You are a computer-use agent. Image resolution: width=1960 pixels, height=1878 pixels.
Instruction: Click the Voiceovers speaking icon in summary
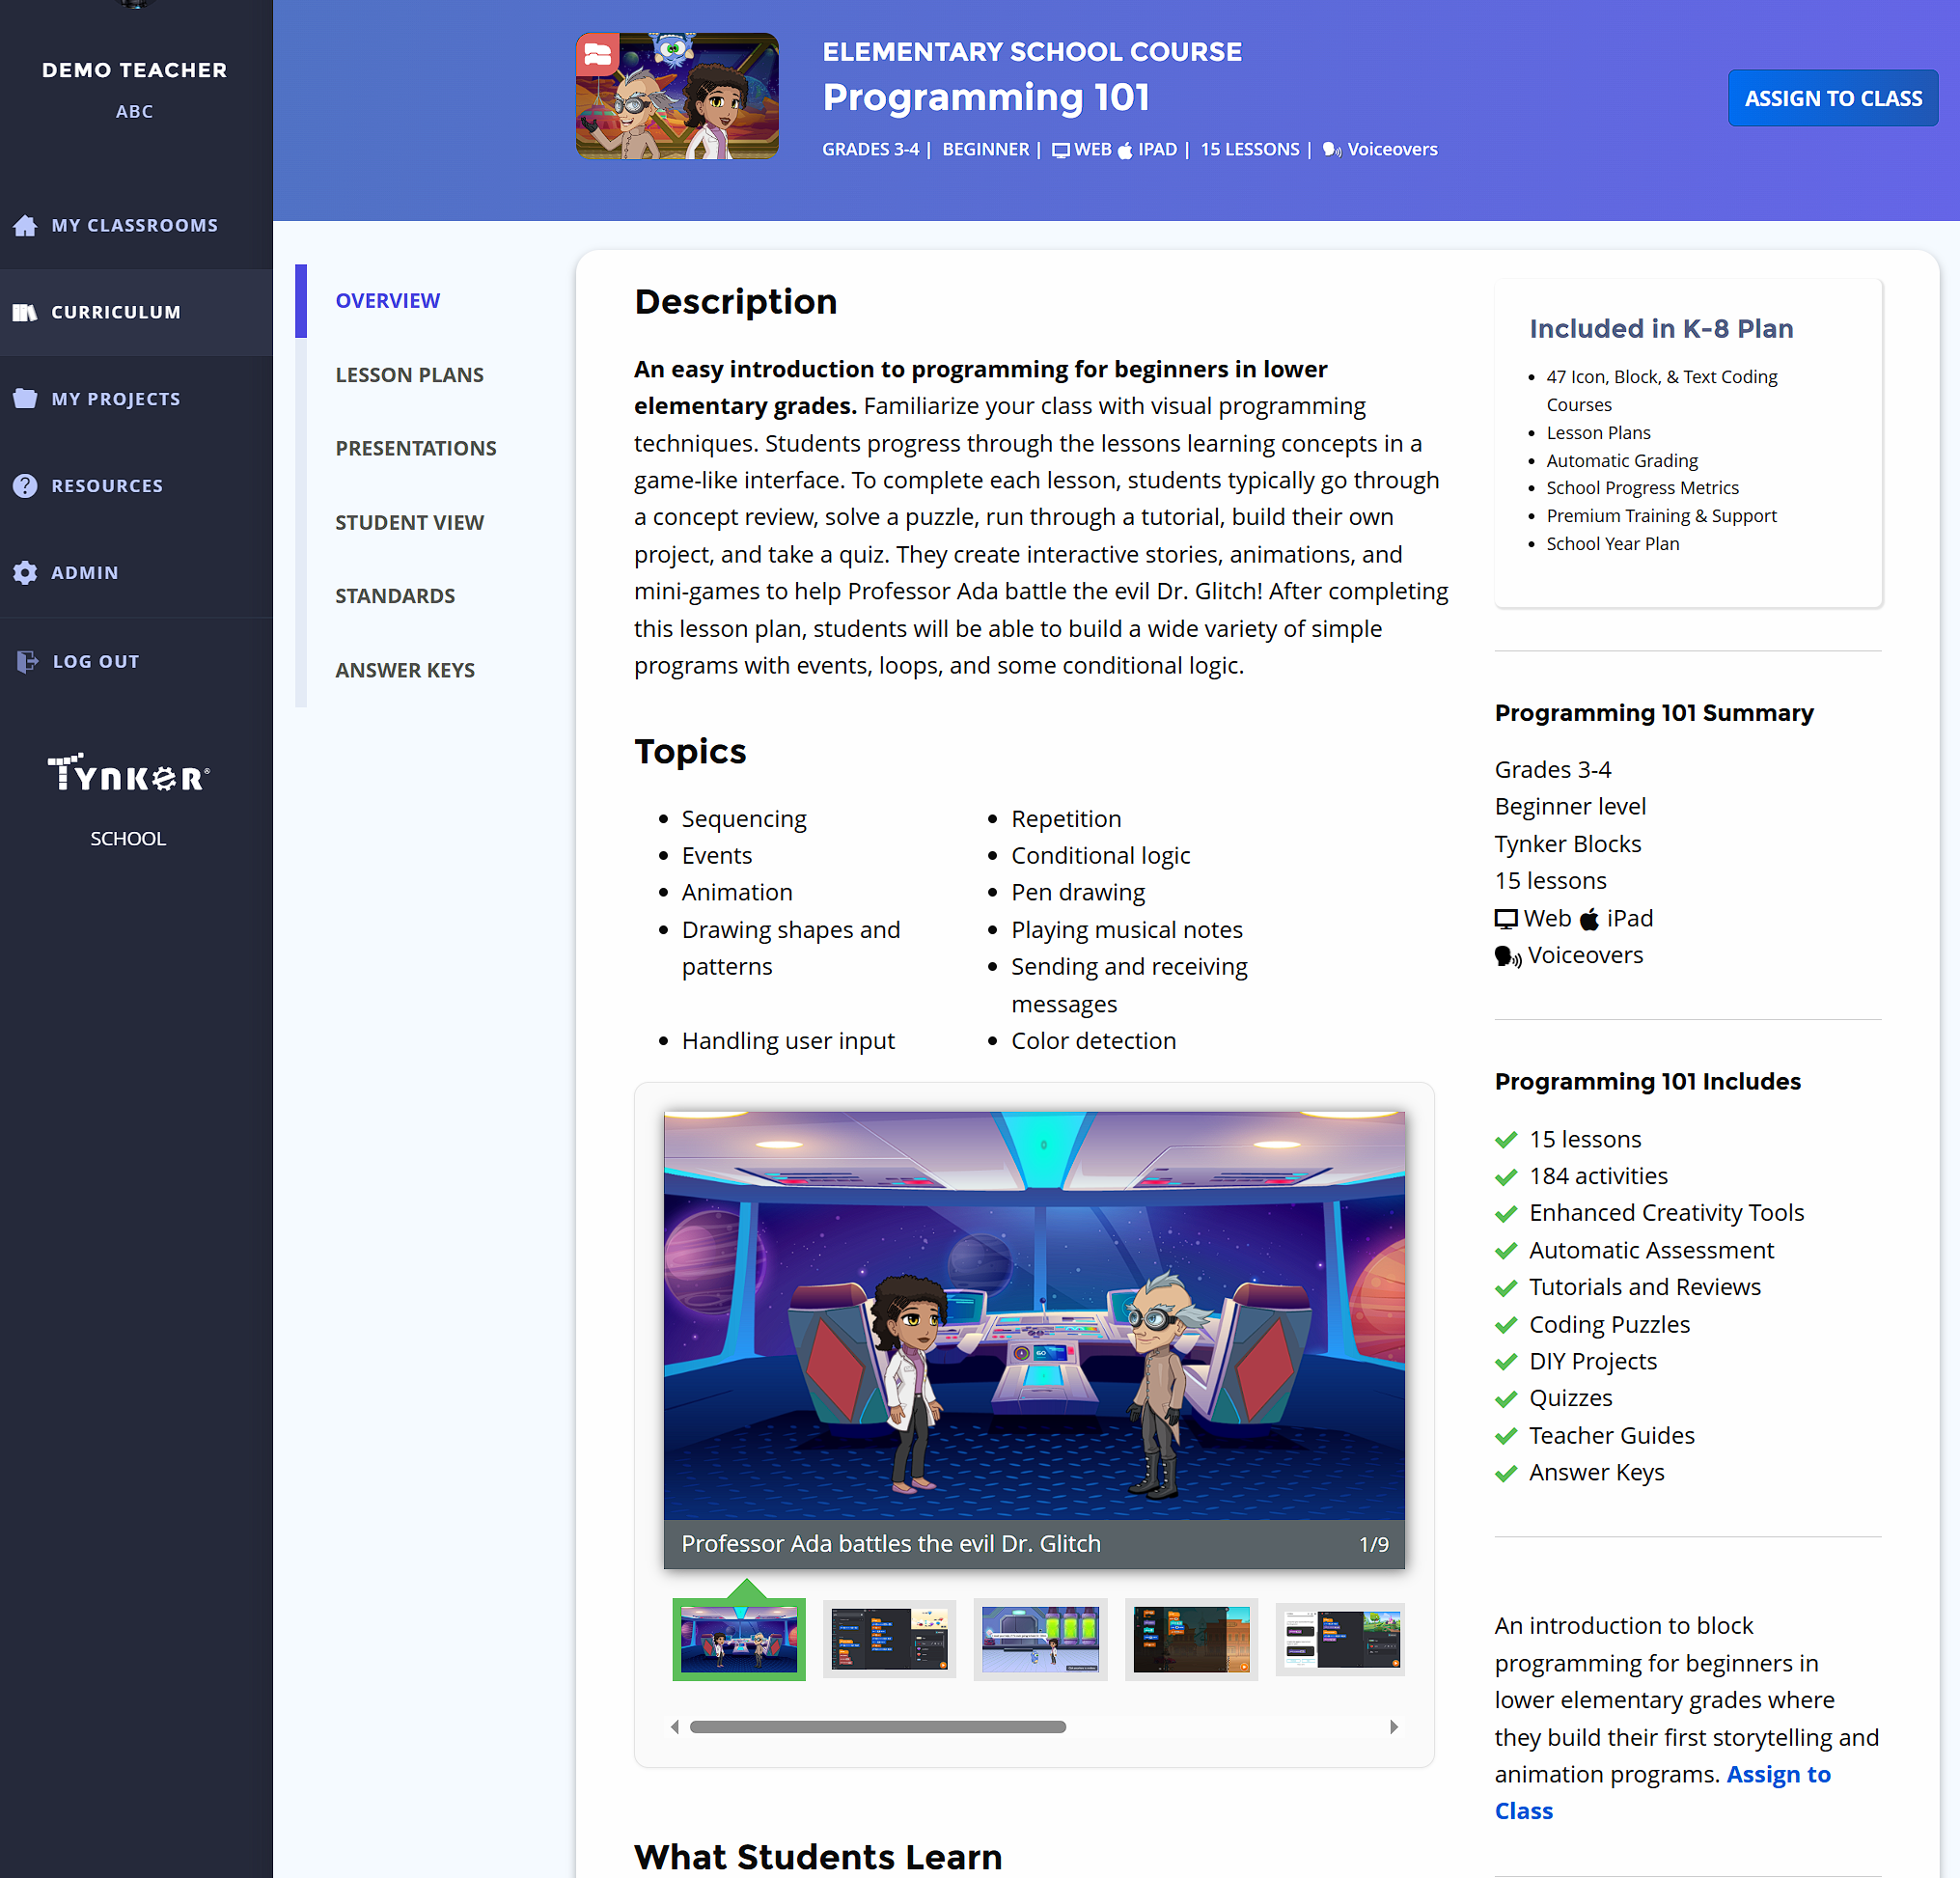click(x=1508, y=957)
